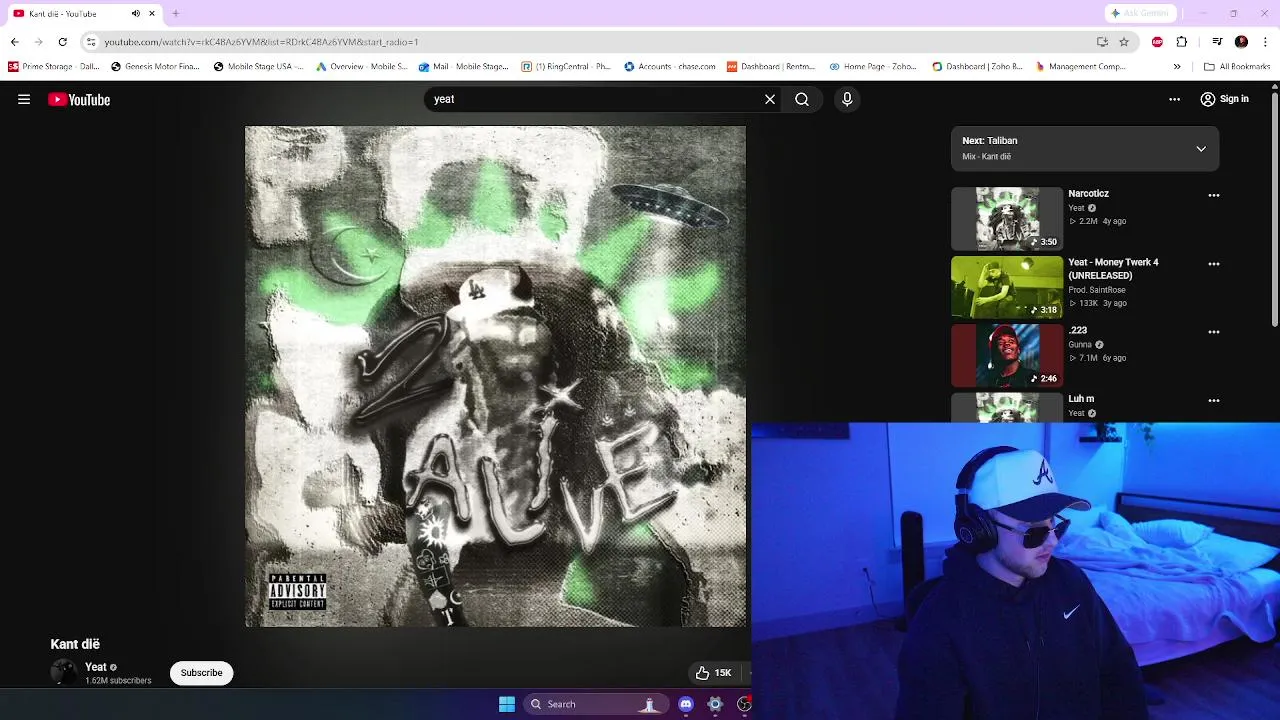This screenshot has height=720, width=1280.
Task: Play the .223 Gunna video thumbnail
Action: (1007, 355)
